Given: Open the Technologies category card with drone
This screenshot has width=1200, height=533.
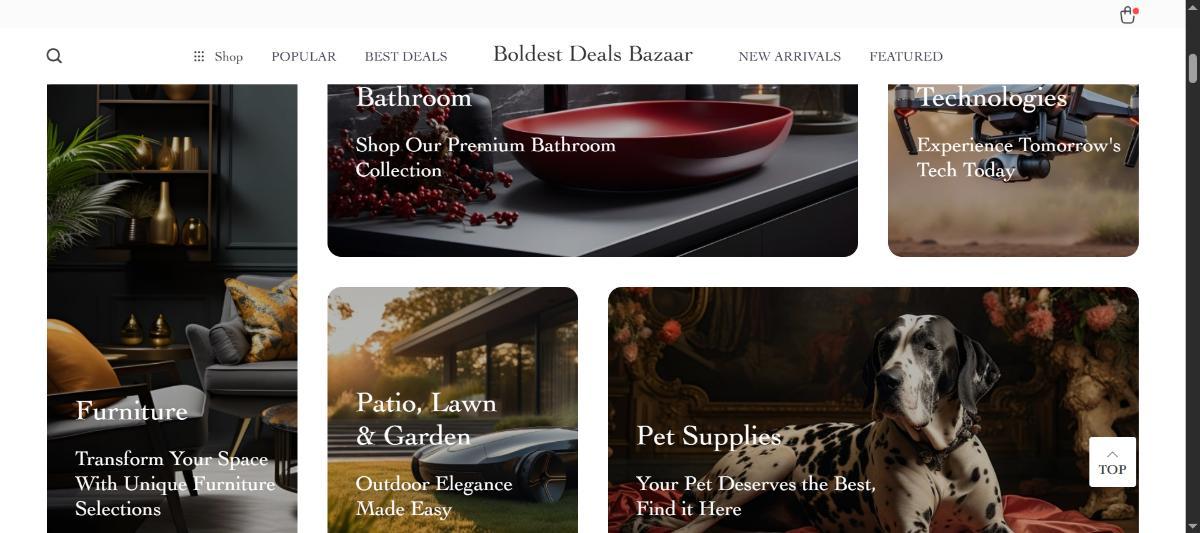Looking at the screenshot, I should point(1013,170).
